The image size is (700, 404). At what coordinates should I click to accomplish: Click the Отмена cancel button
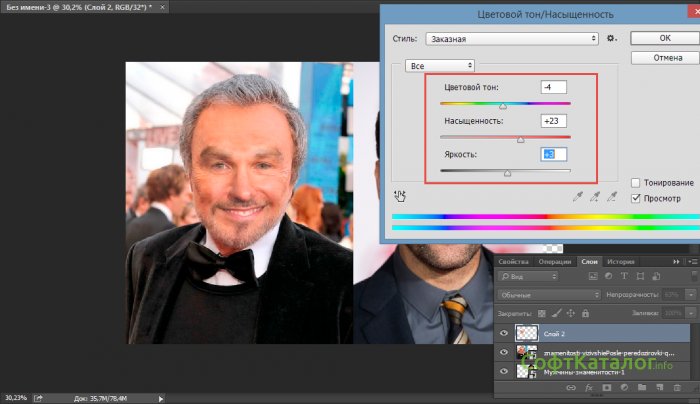(x=662, y=58)
